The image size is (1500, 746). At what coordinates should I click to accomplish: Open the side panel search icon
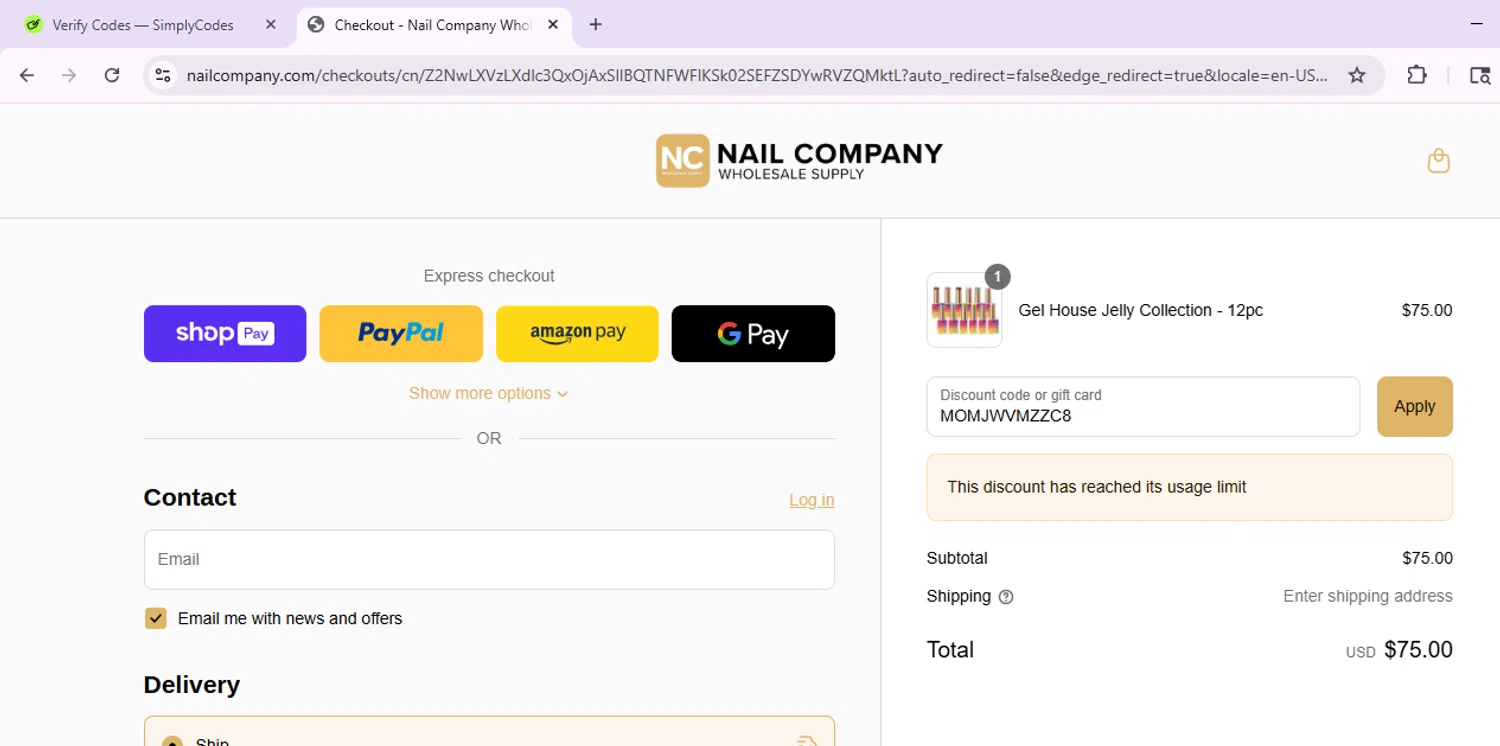point(1480,75)
